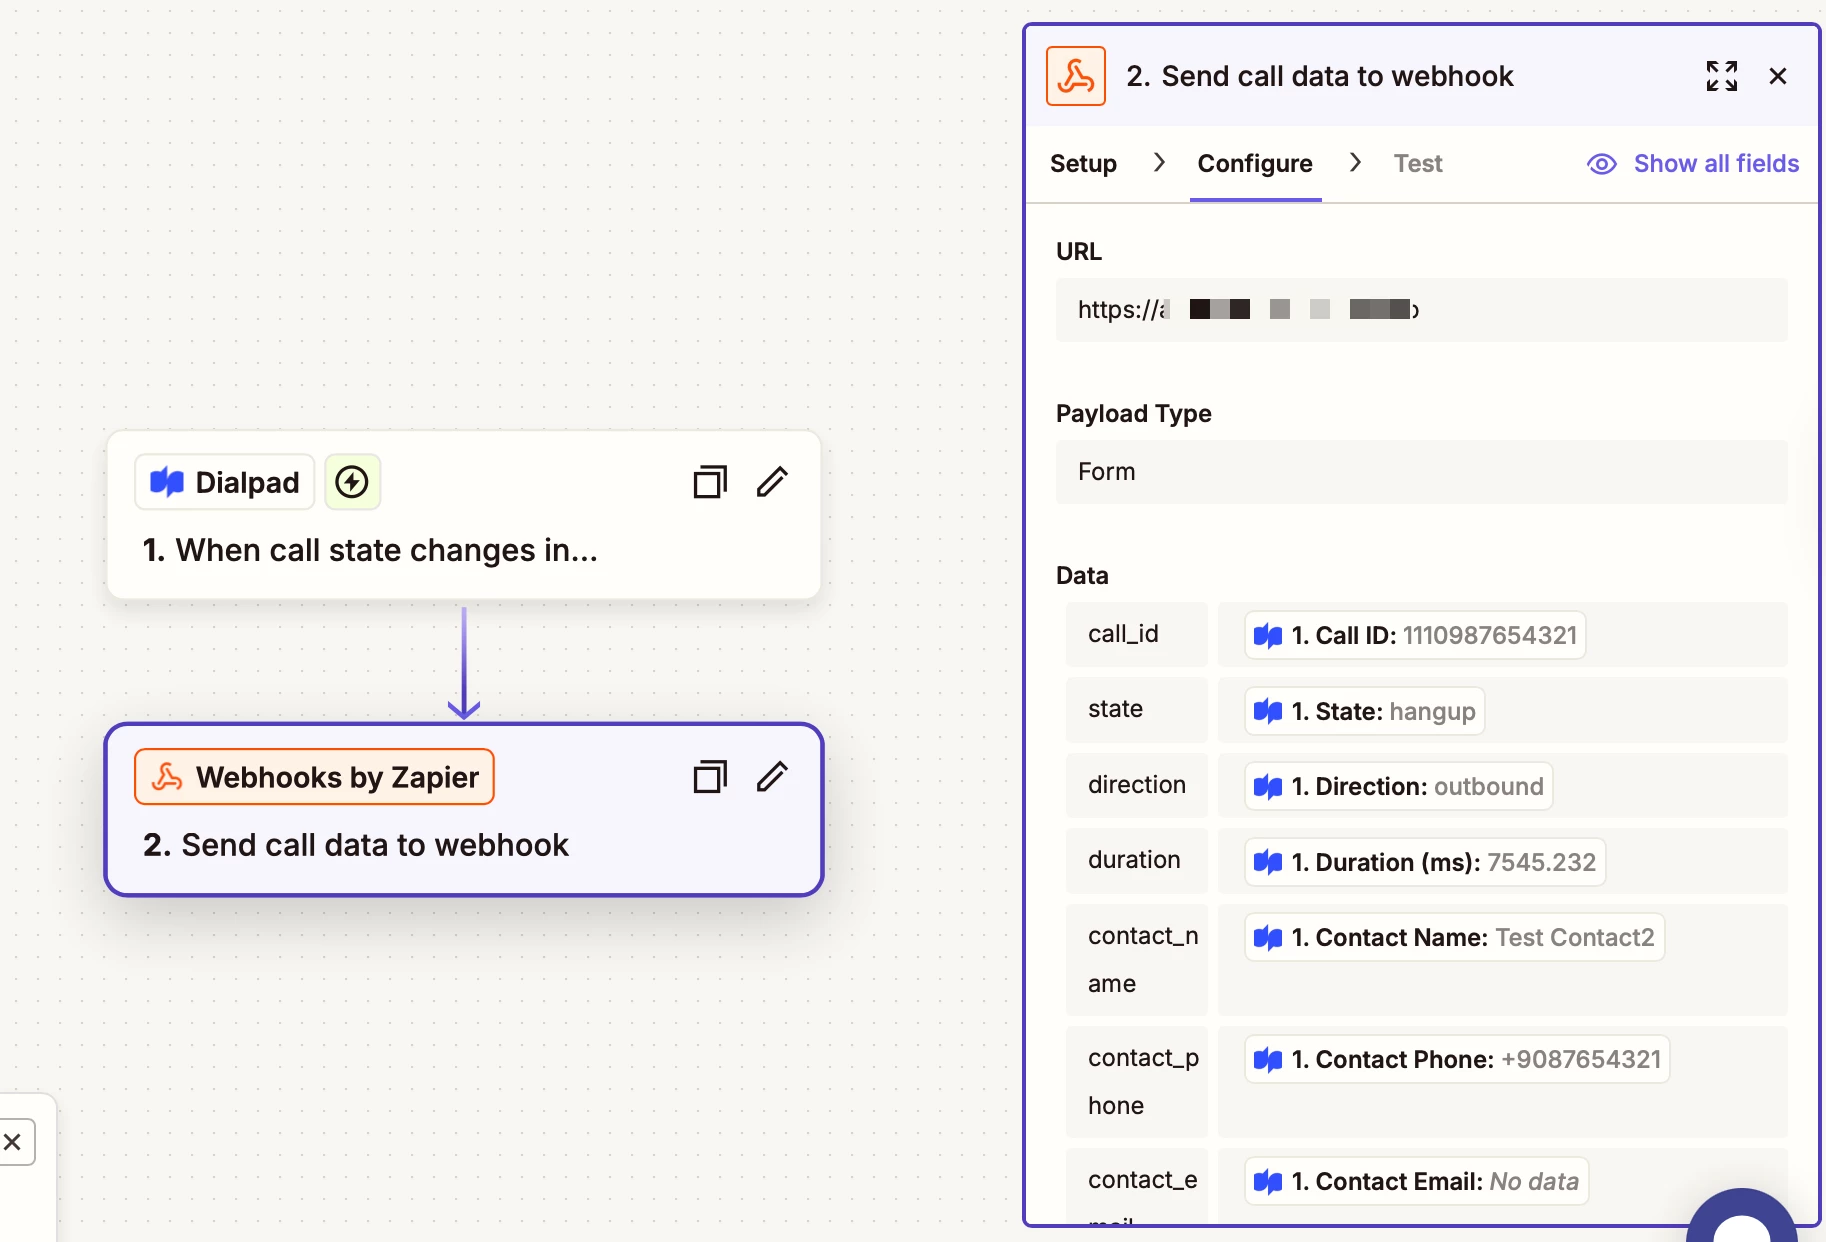This screenshot has height=1242, width=1826.
Task: Select the Contact Phone value pill
Action: [x=1457, y=1059]
